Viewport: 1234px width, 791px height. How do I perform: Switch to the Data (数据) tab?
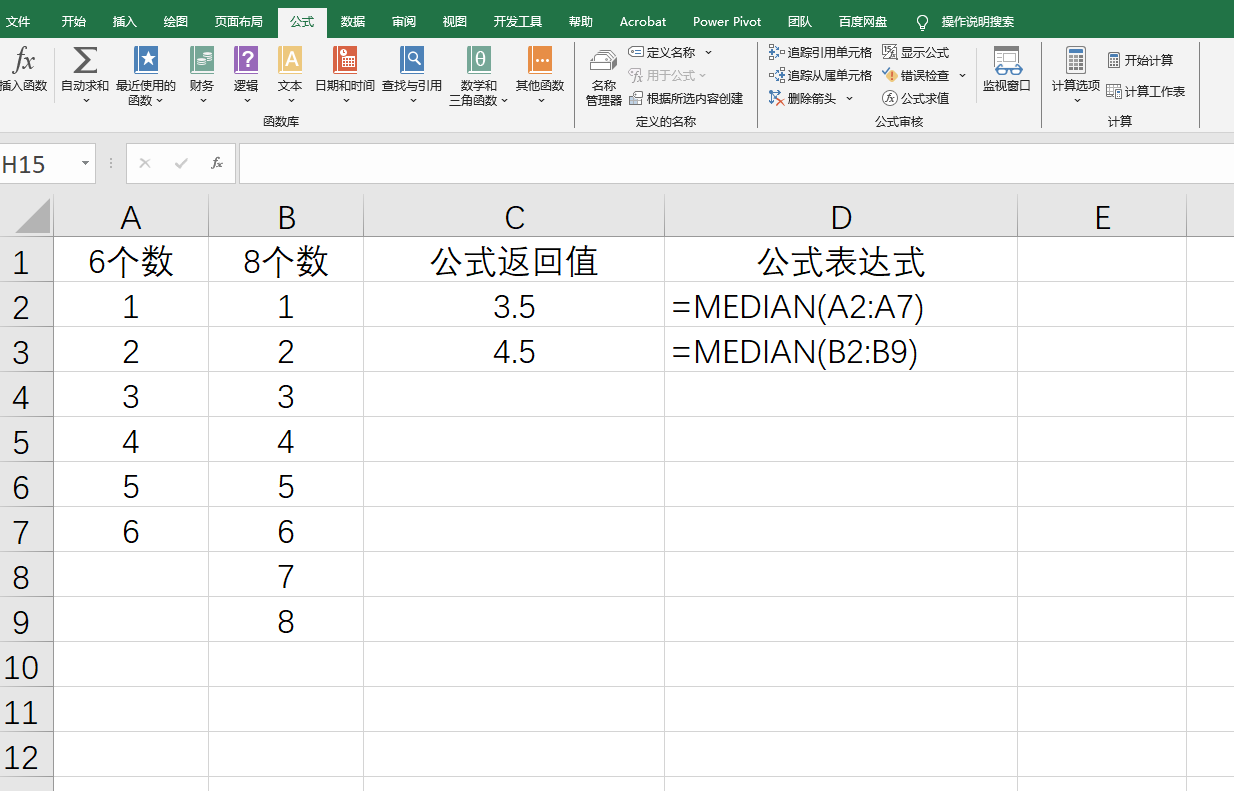[352, 21]
